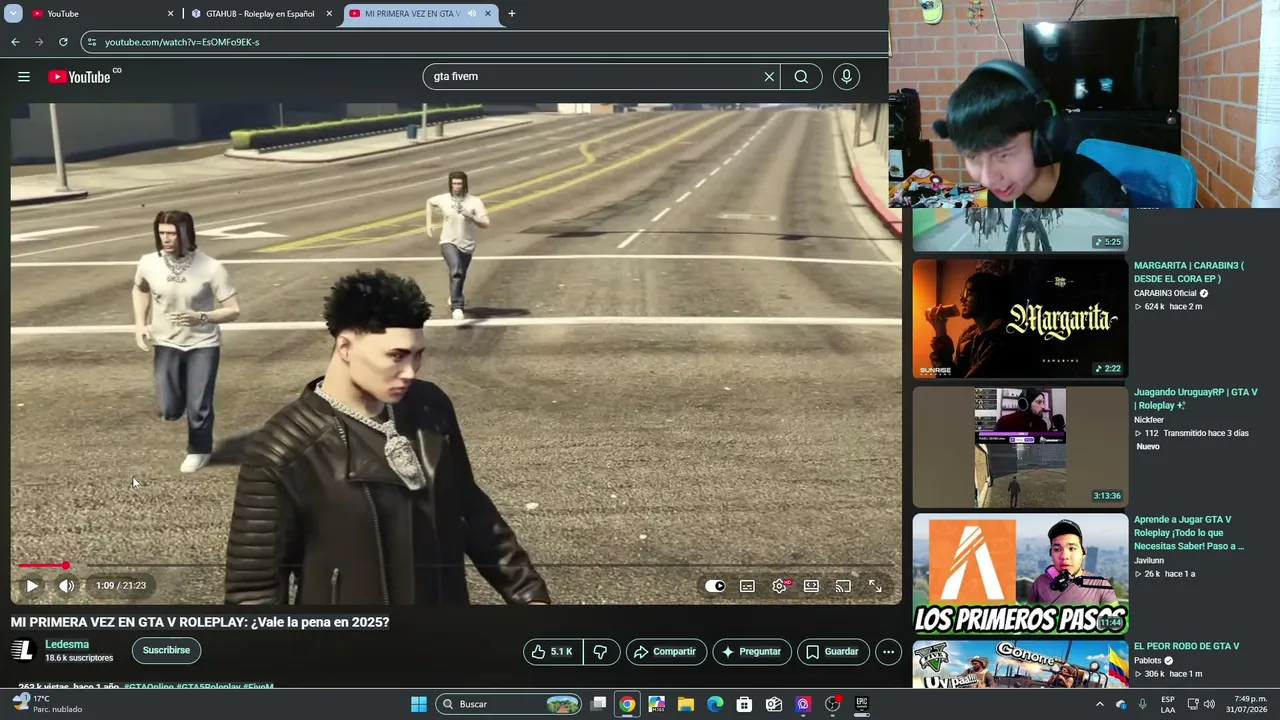Run search with the magnifier button
Image resolution: width=1280 pixels, height=720 pixels.
[801, 77]
